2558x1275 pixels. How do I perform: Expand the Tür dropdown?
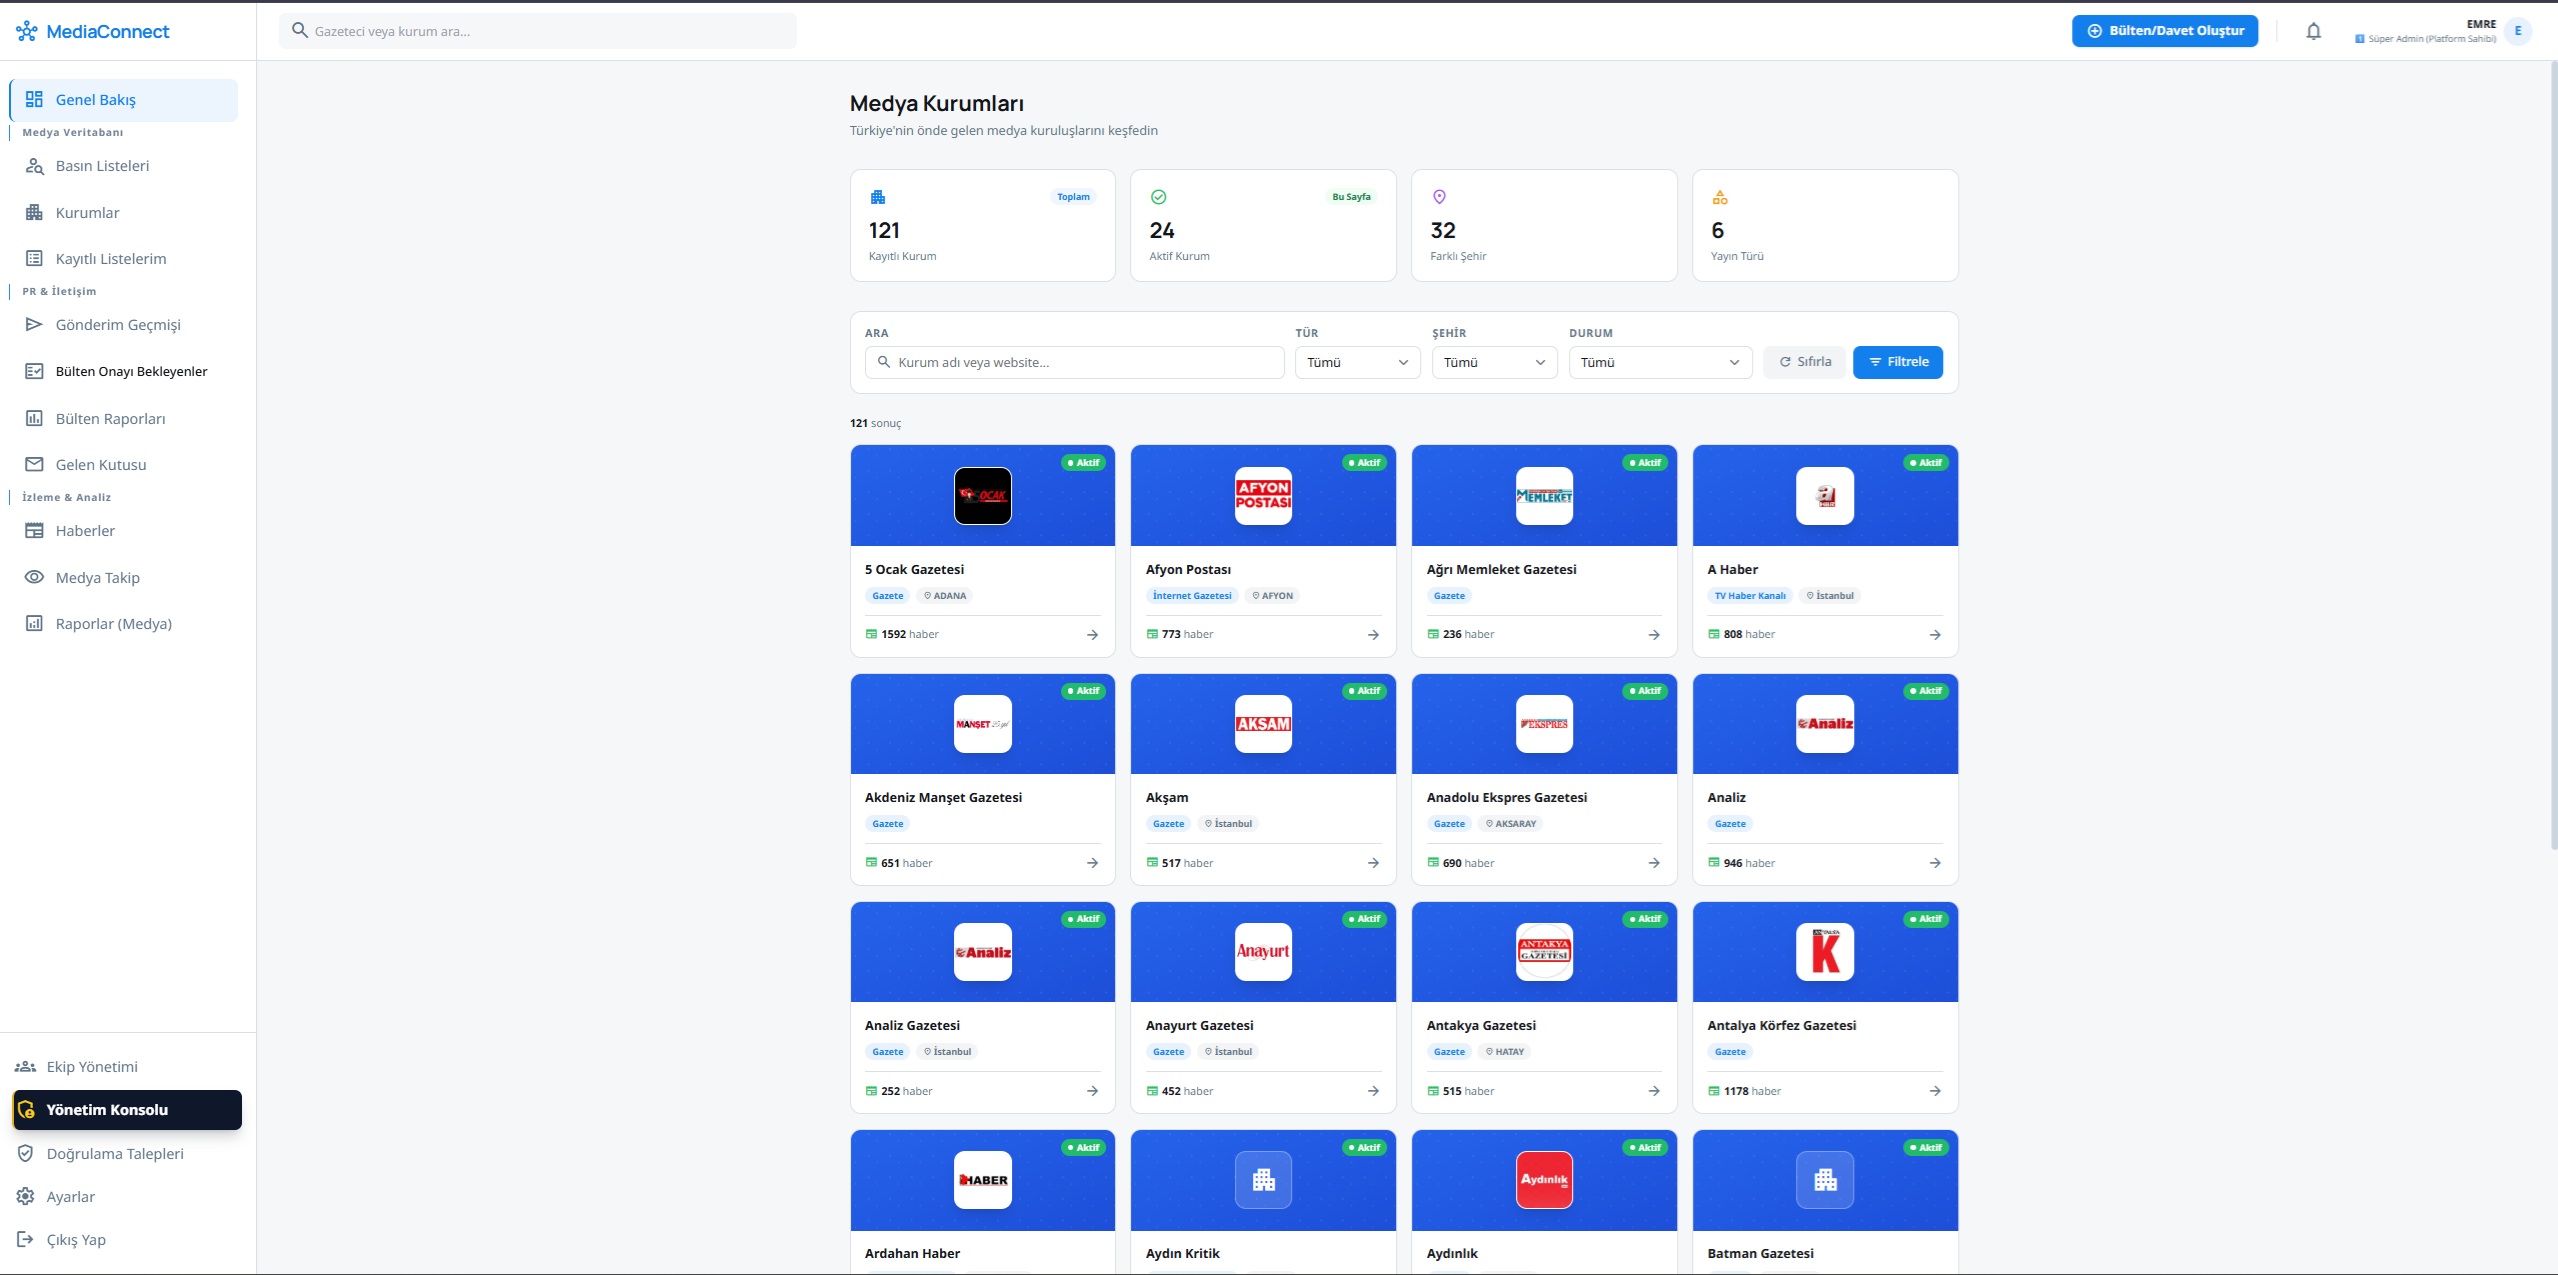point(1357,362)
